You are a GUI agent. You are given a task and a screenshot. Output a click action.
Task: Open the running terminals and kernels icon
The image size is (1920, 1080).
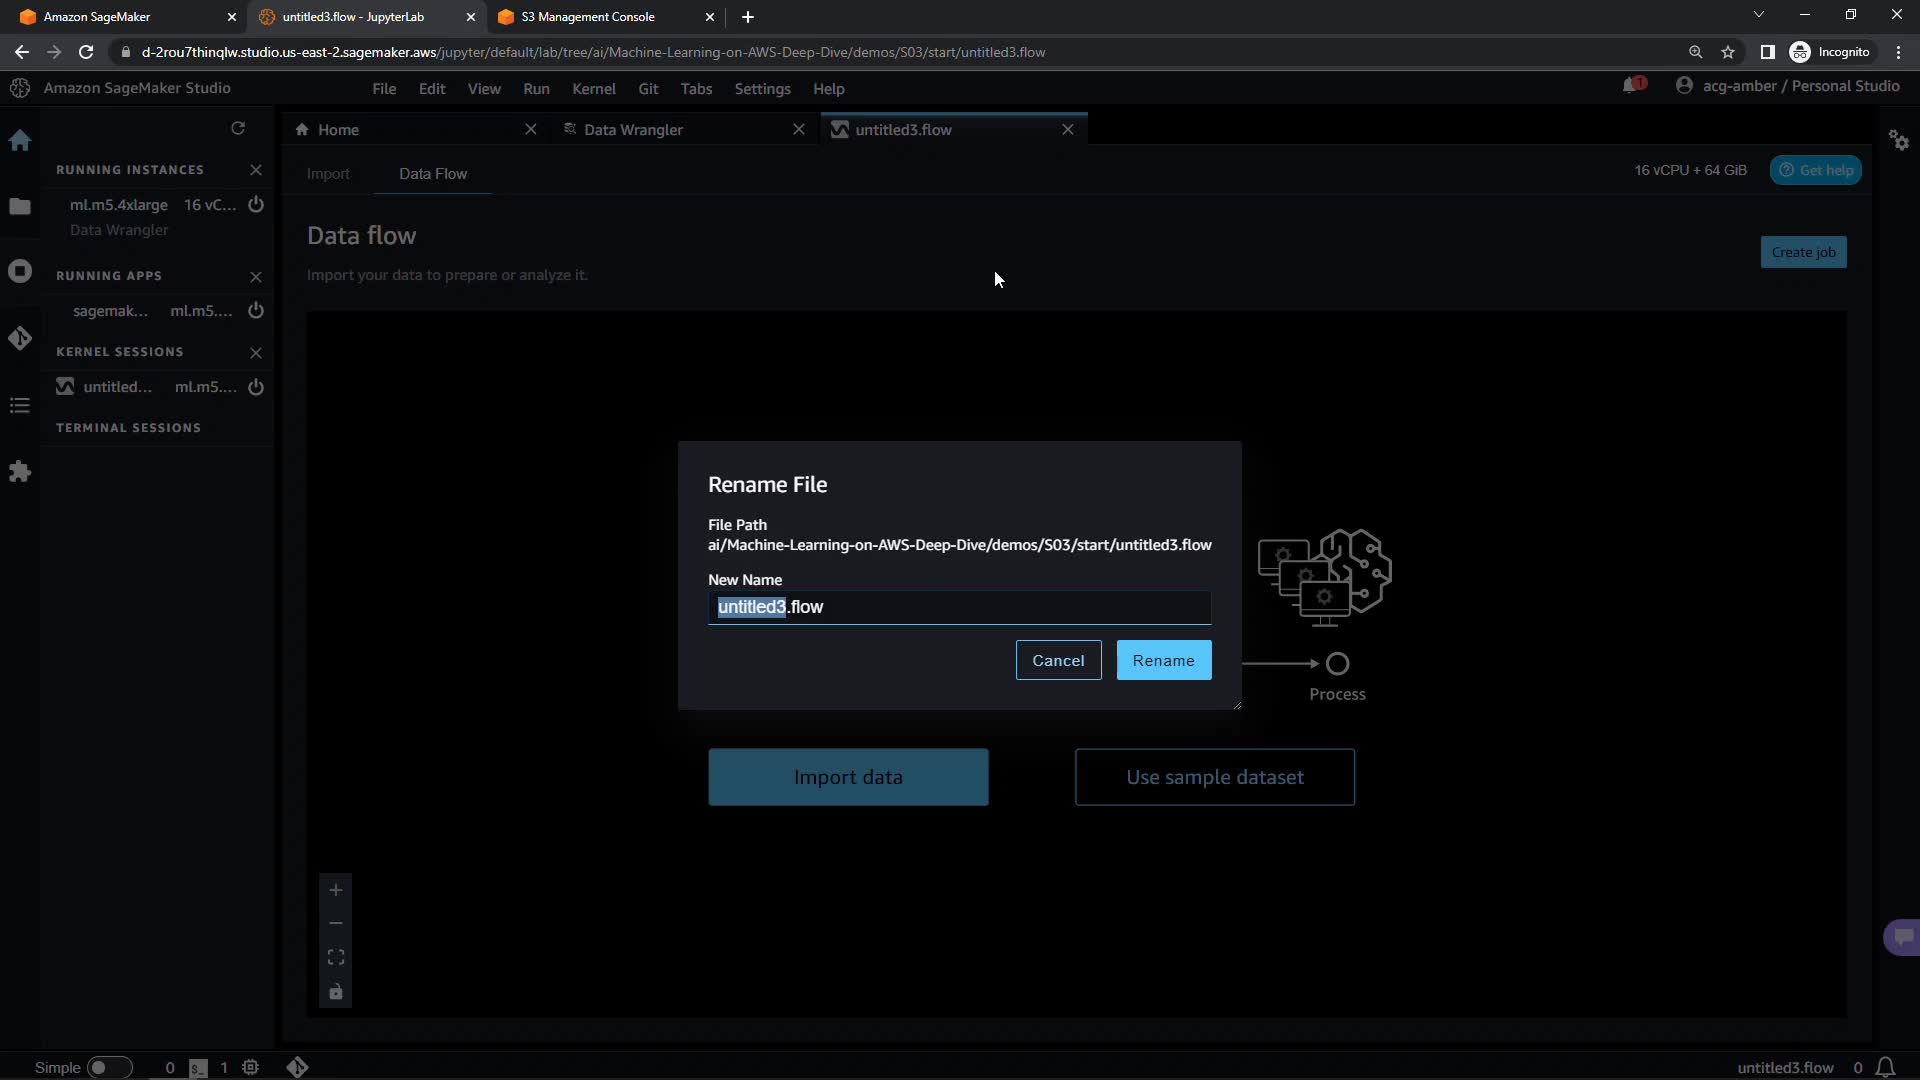[20, 272]
